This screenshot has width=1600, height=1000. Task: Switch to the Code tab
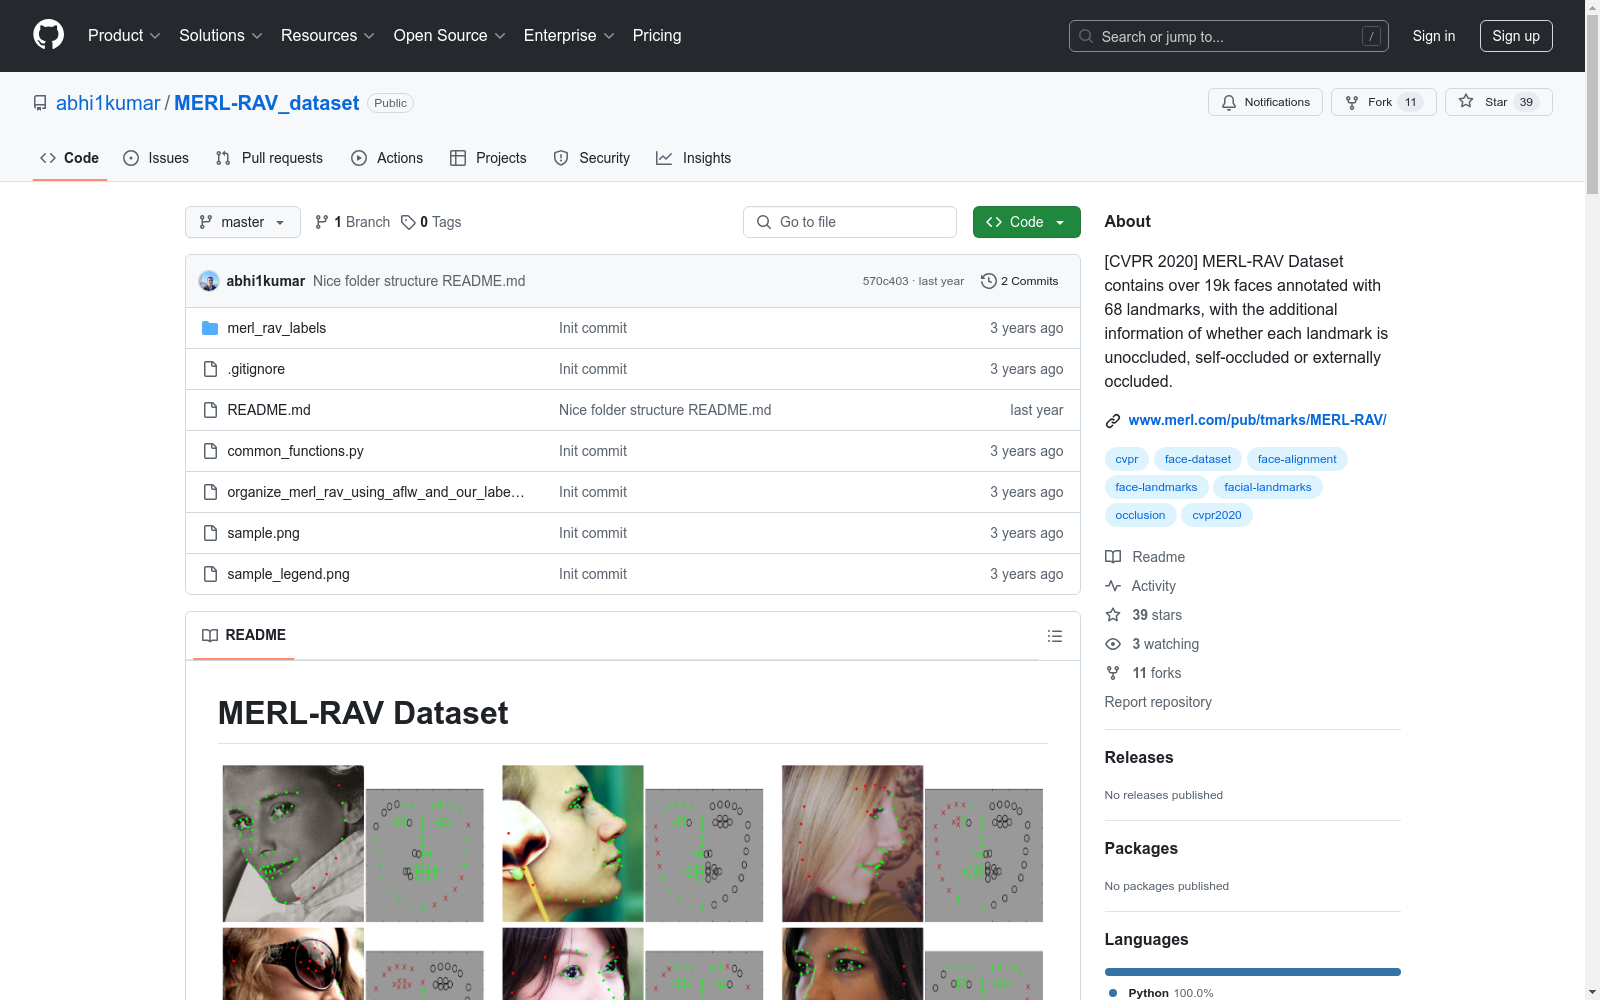tap(70, 158)
